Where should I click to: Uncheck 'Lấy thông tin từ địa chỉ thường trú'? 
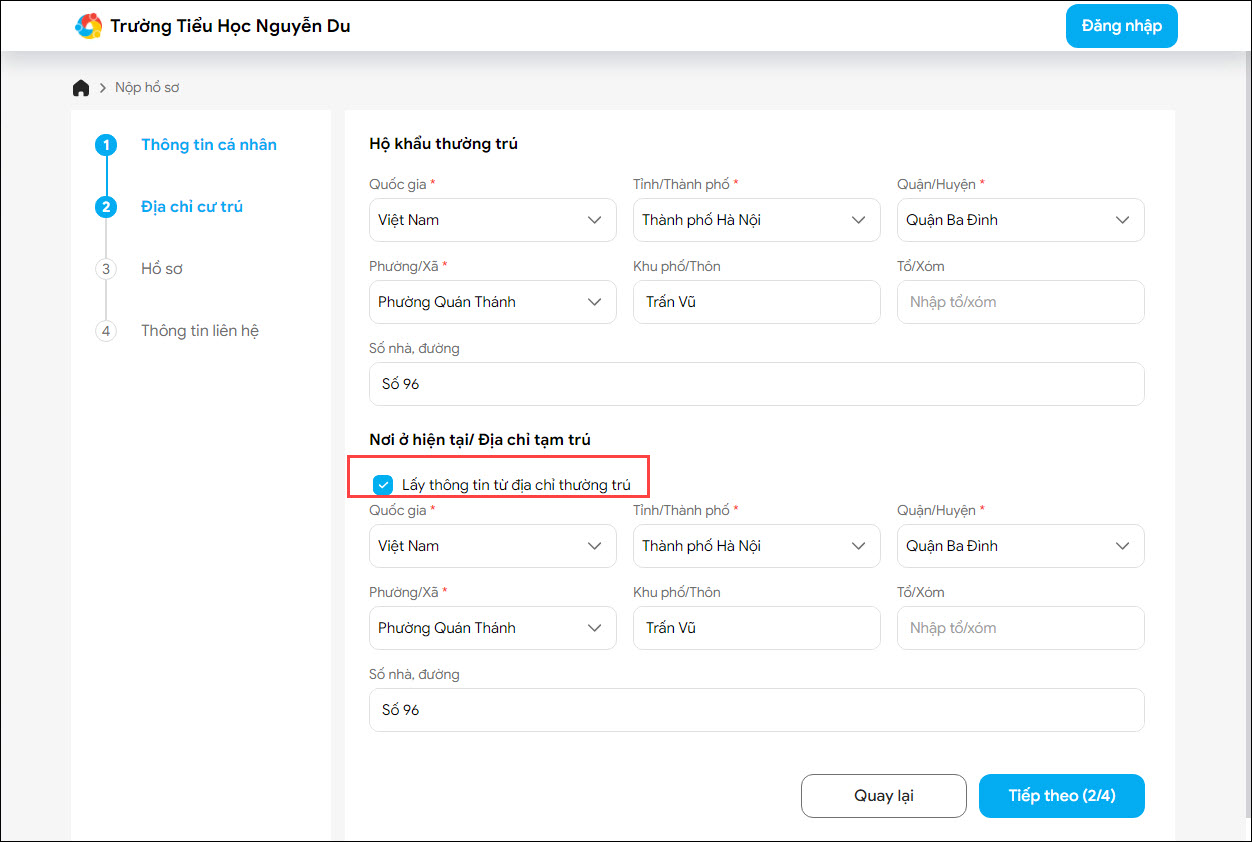click(x=383, y=485)
